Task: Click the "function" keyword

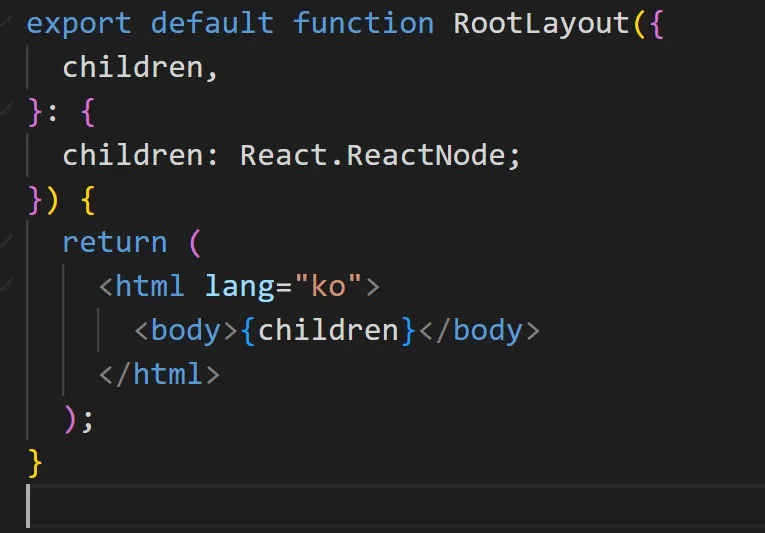Action: click(x=363, y=23)
